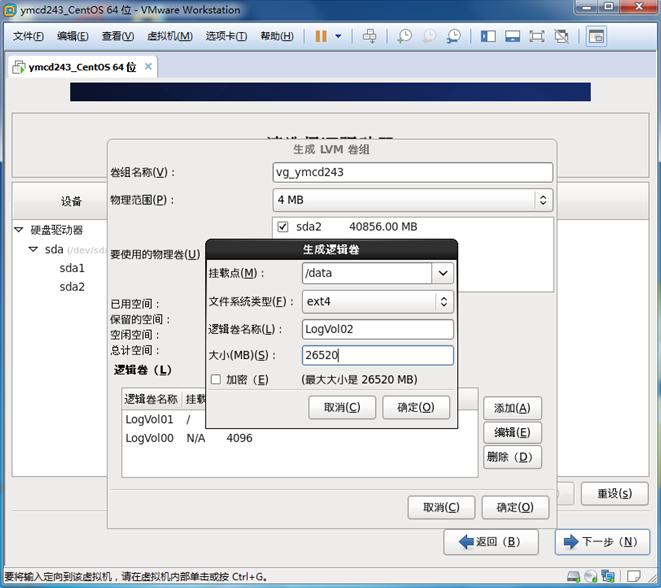This screenshot has width=661, height=588.
Task: Click the network adapter status icon
Action: click(x=608, y=576)
